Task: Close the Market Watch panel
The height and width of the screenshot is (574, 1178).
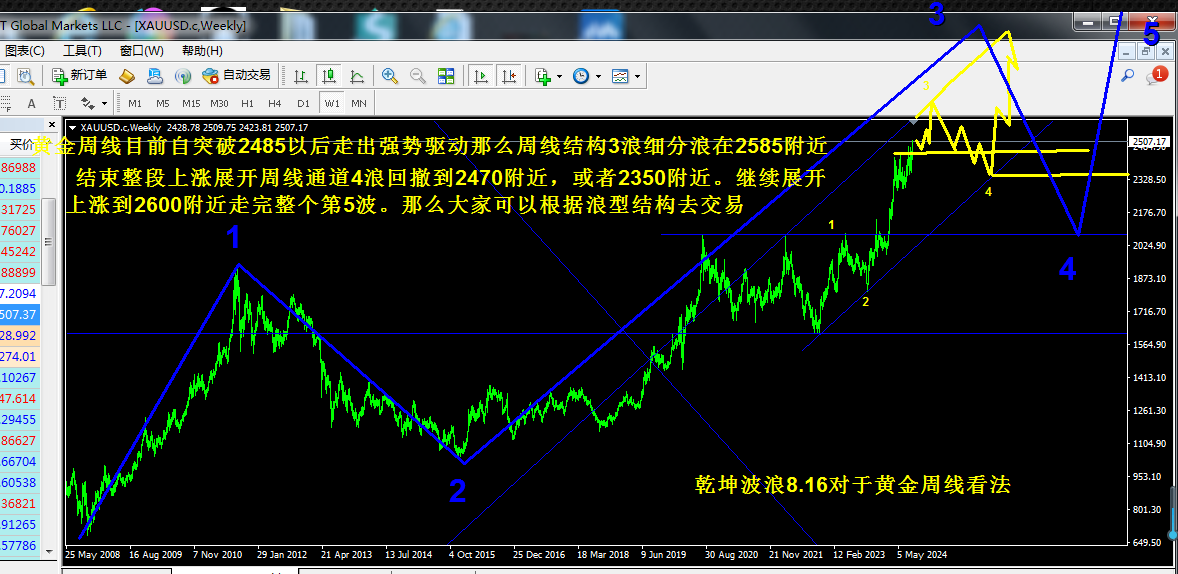Action: [x=52, y=125]
